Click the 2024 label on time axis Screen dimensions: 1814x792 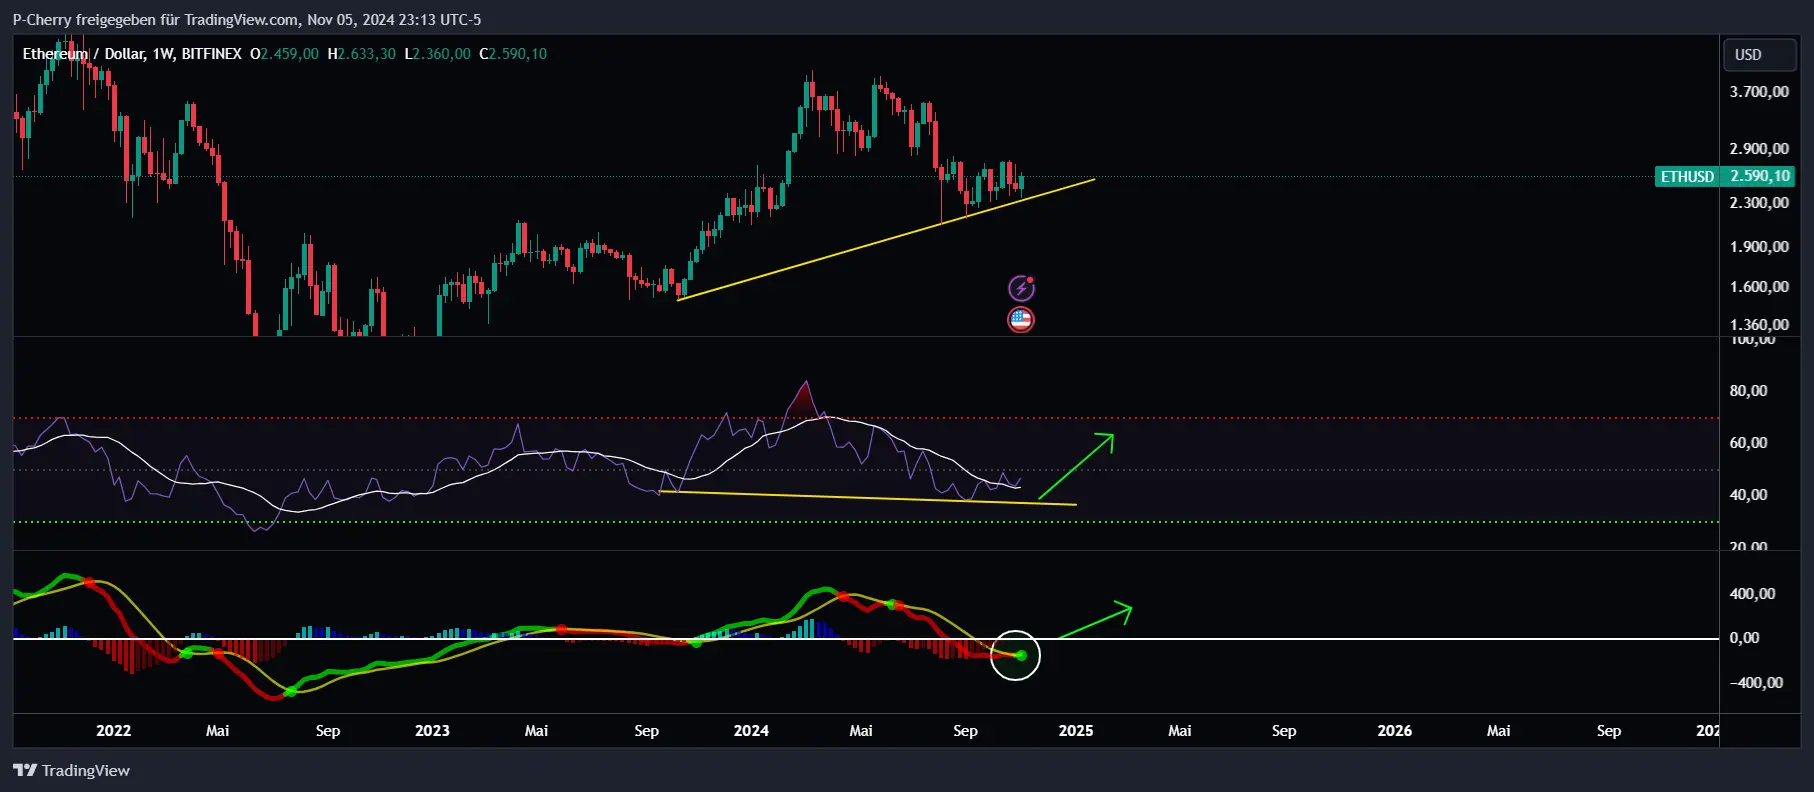[751, 731]
